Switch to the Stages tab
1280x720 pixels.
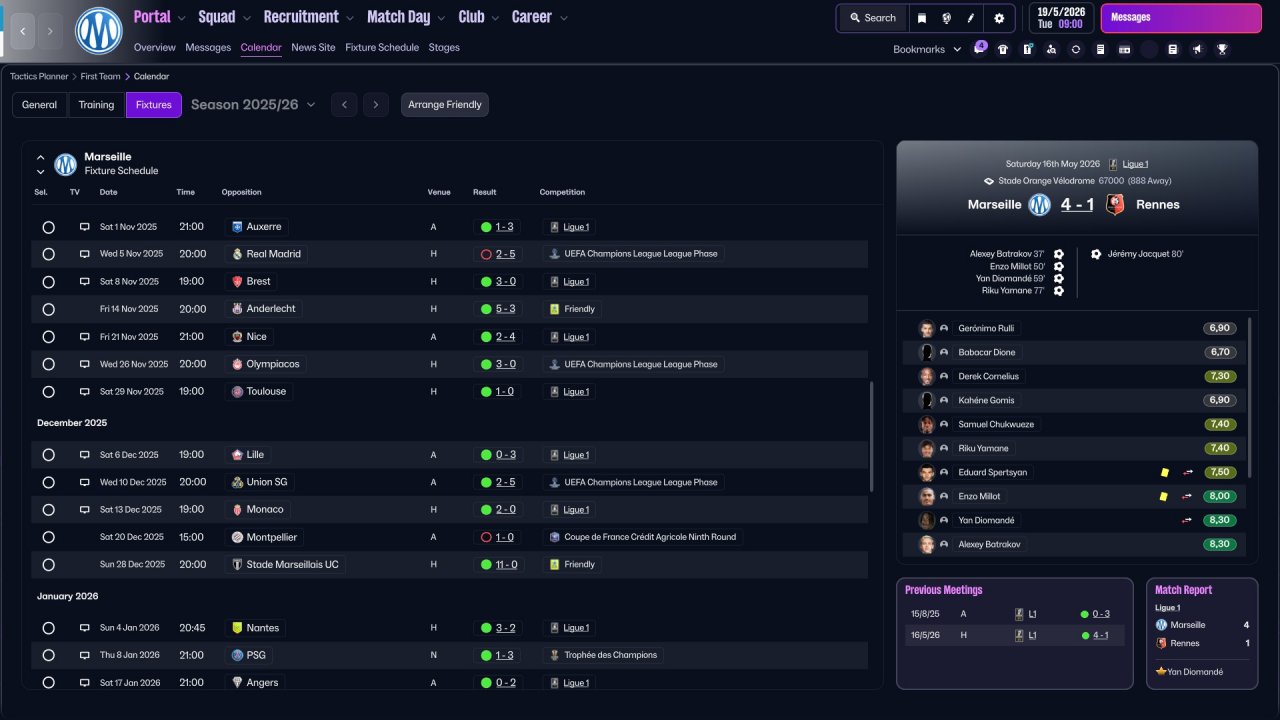(x=444, y=47)
